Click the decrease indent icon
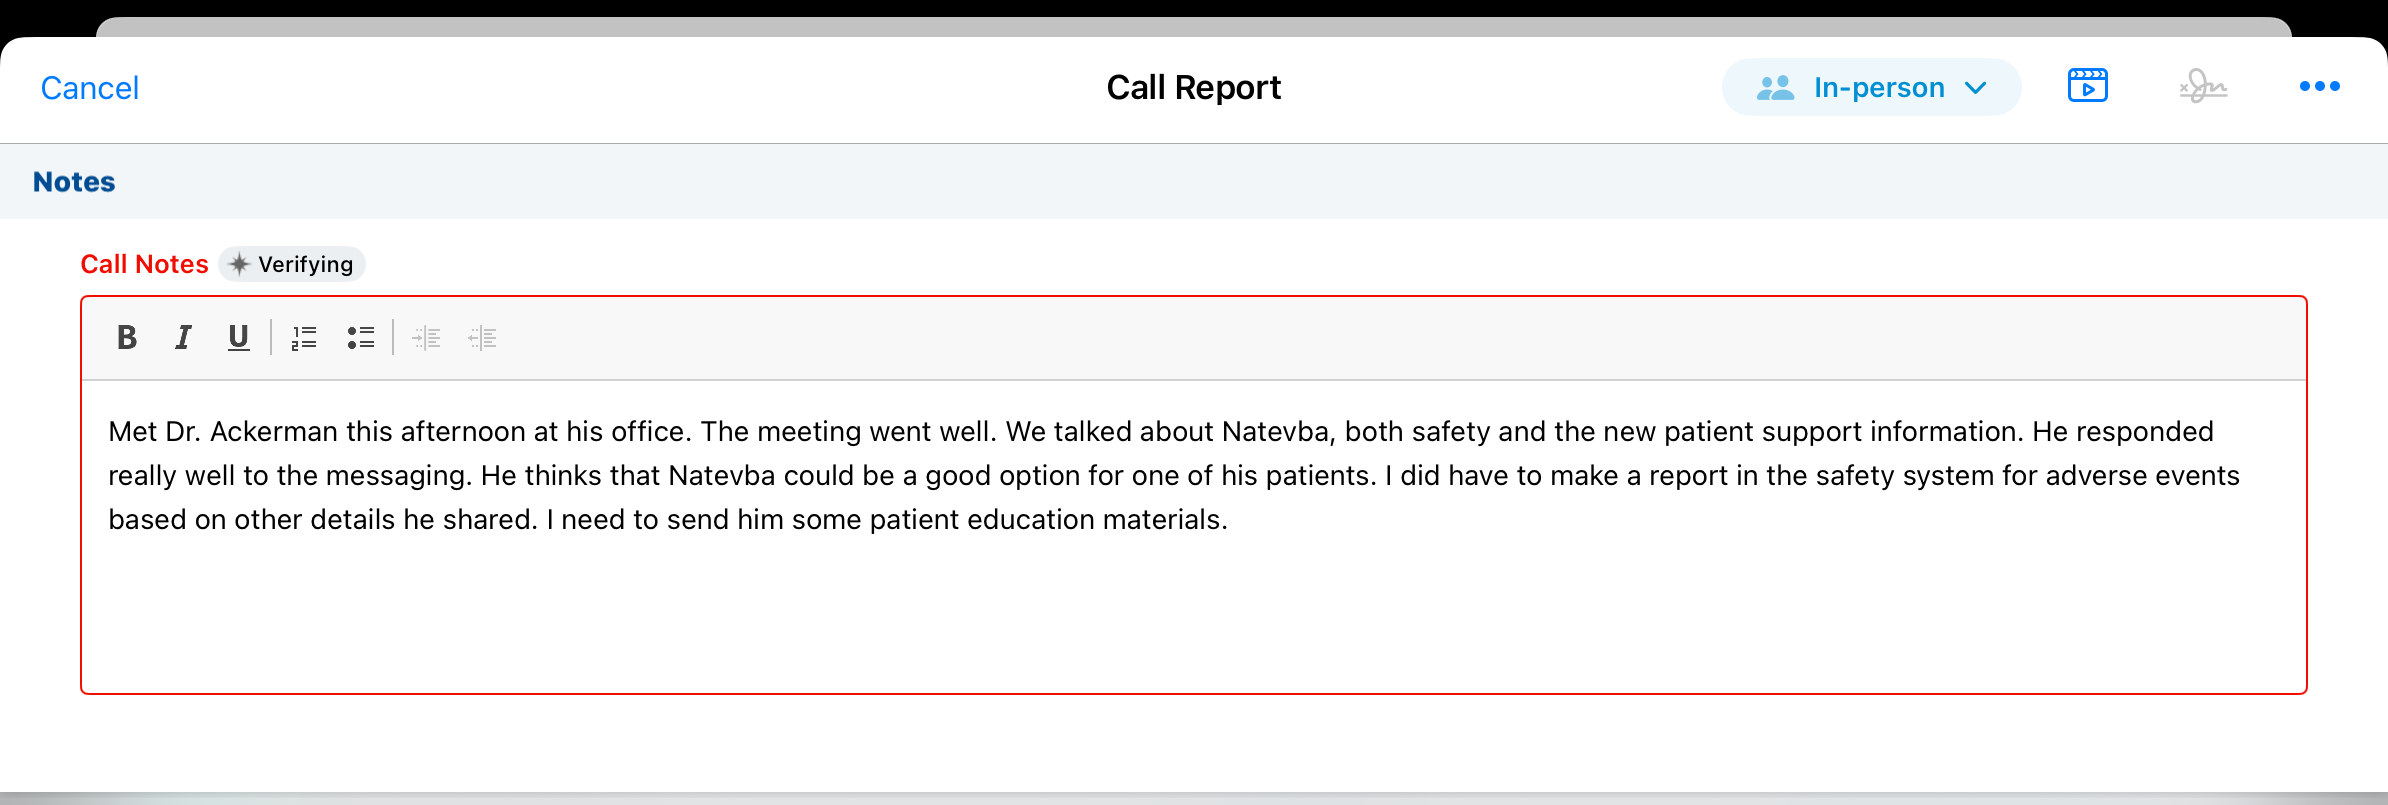2388x805 pixels. coord(483,338)
